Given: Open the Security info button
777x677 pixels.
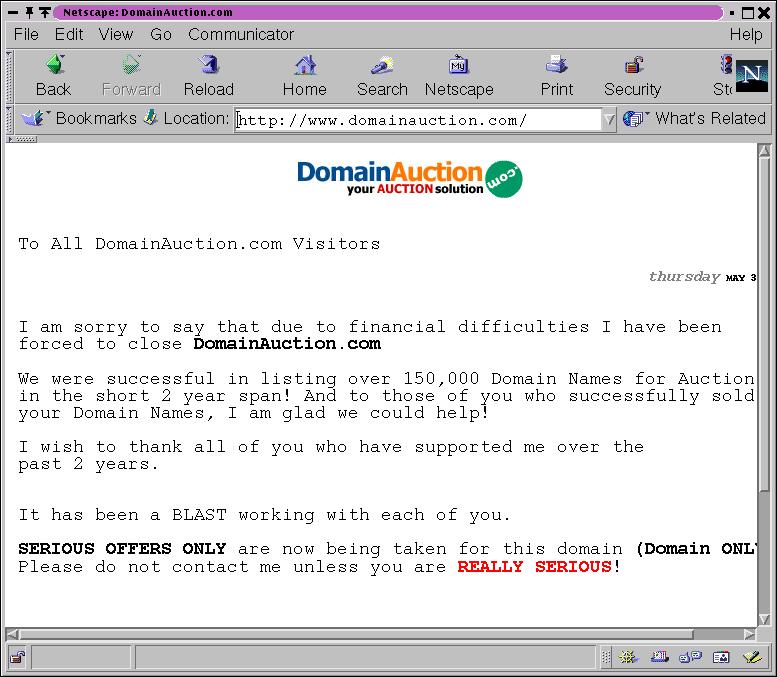Looking at the screenshot, I should 633,76.
